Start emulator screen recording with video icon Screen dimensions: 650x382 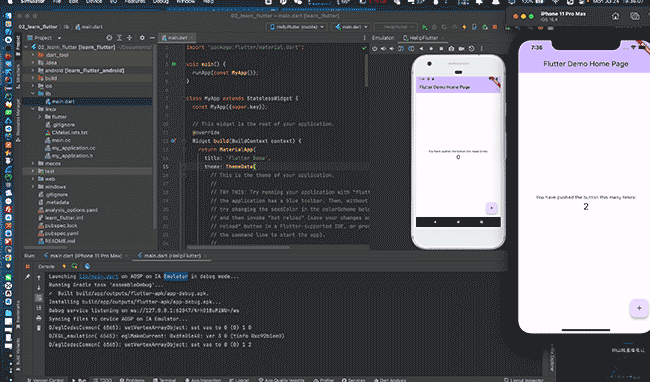[461, 48]
